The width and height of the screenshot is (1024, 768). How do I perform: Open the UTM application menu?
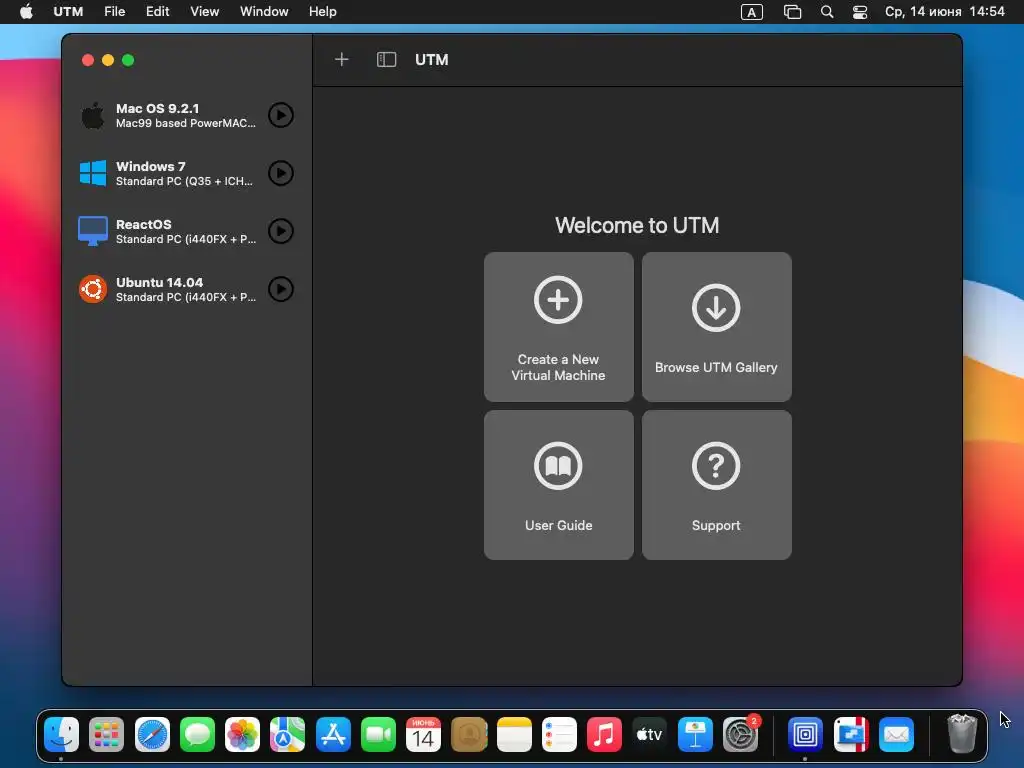[68, 12]
